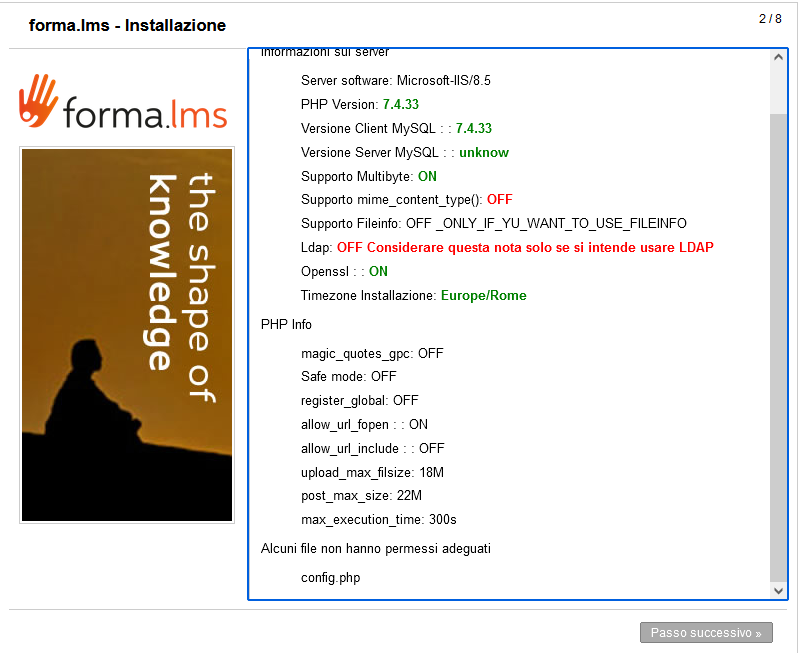The width and height of the screenshot is (798, 653).
Task: Click the 'the shape of knowledge' banner image
Action: click(126, 334)
